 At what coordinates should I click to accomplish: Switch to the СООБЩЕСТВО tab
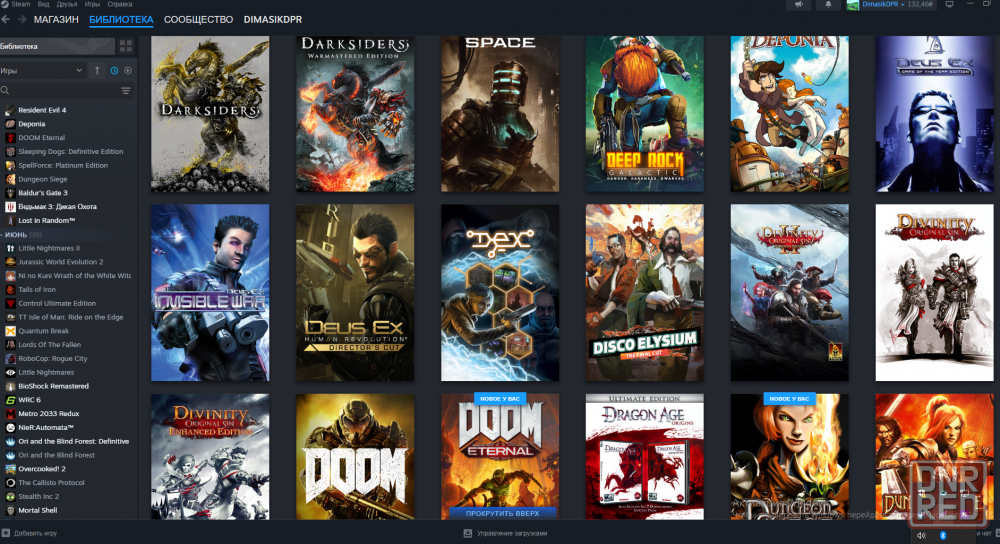[x=198, y=20]
